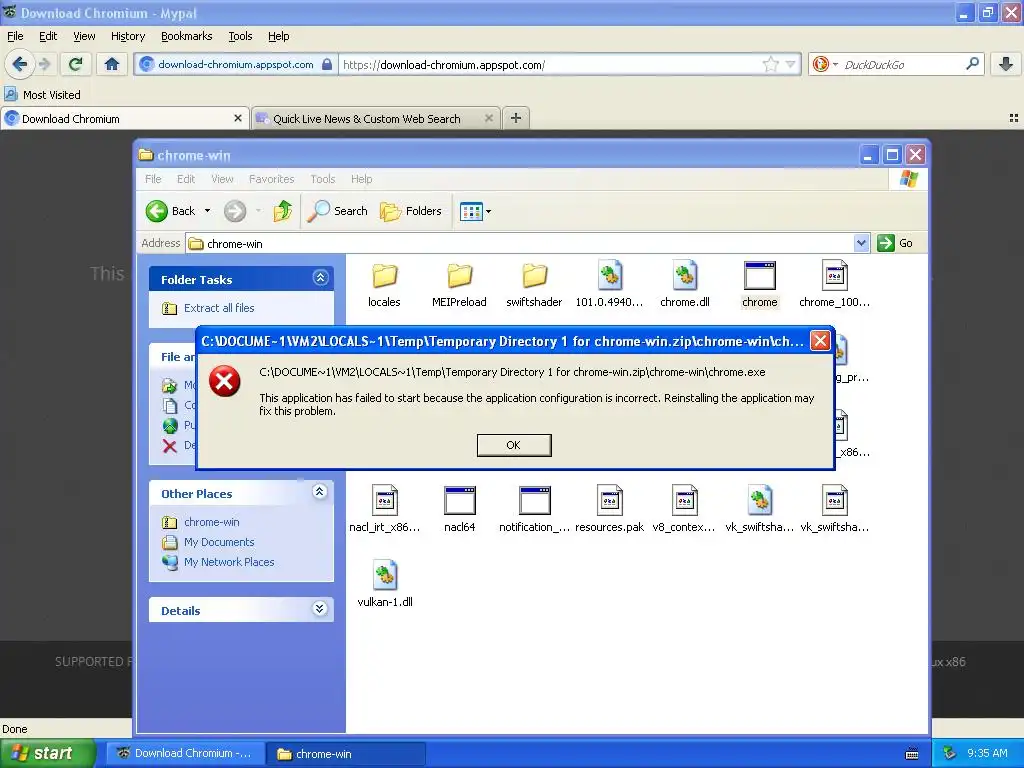Open the Mypal Tools menu
Image resolution: width=1024 pixels, height=768 pixels.
click(240, 36)
